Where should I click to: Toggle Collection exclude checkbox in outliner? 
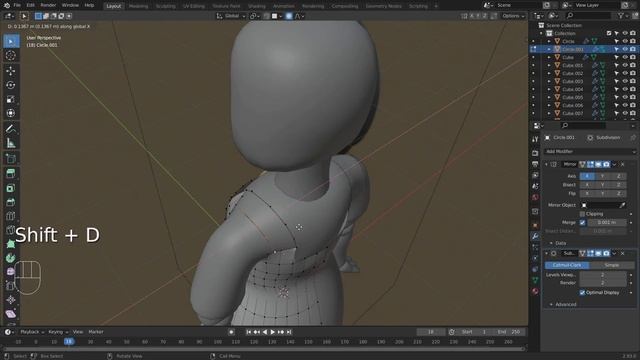(x=609, y=33)
